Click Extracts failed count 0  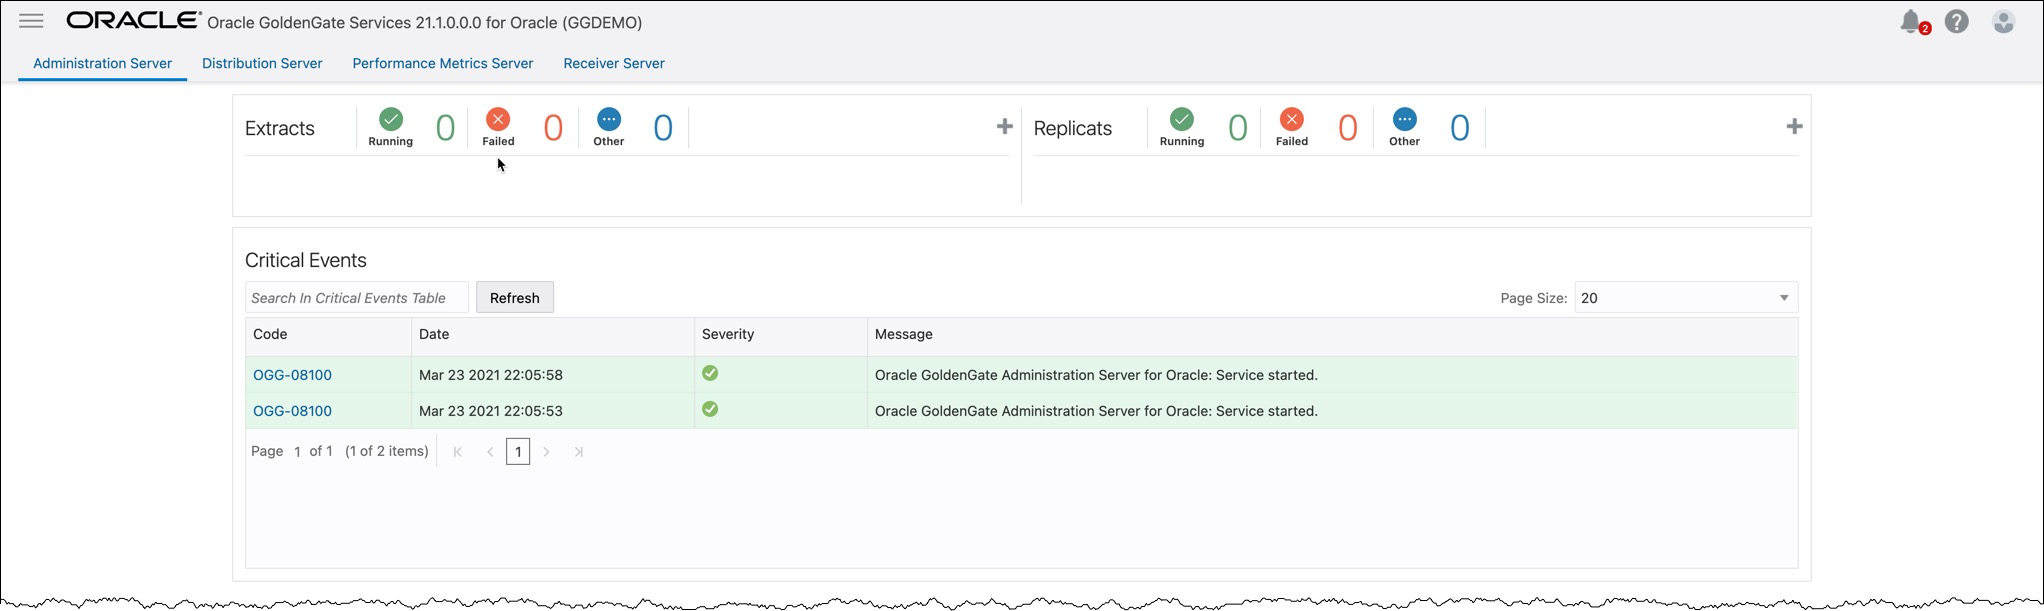(553, 128)
